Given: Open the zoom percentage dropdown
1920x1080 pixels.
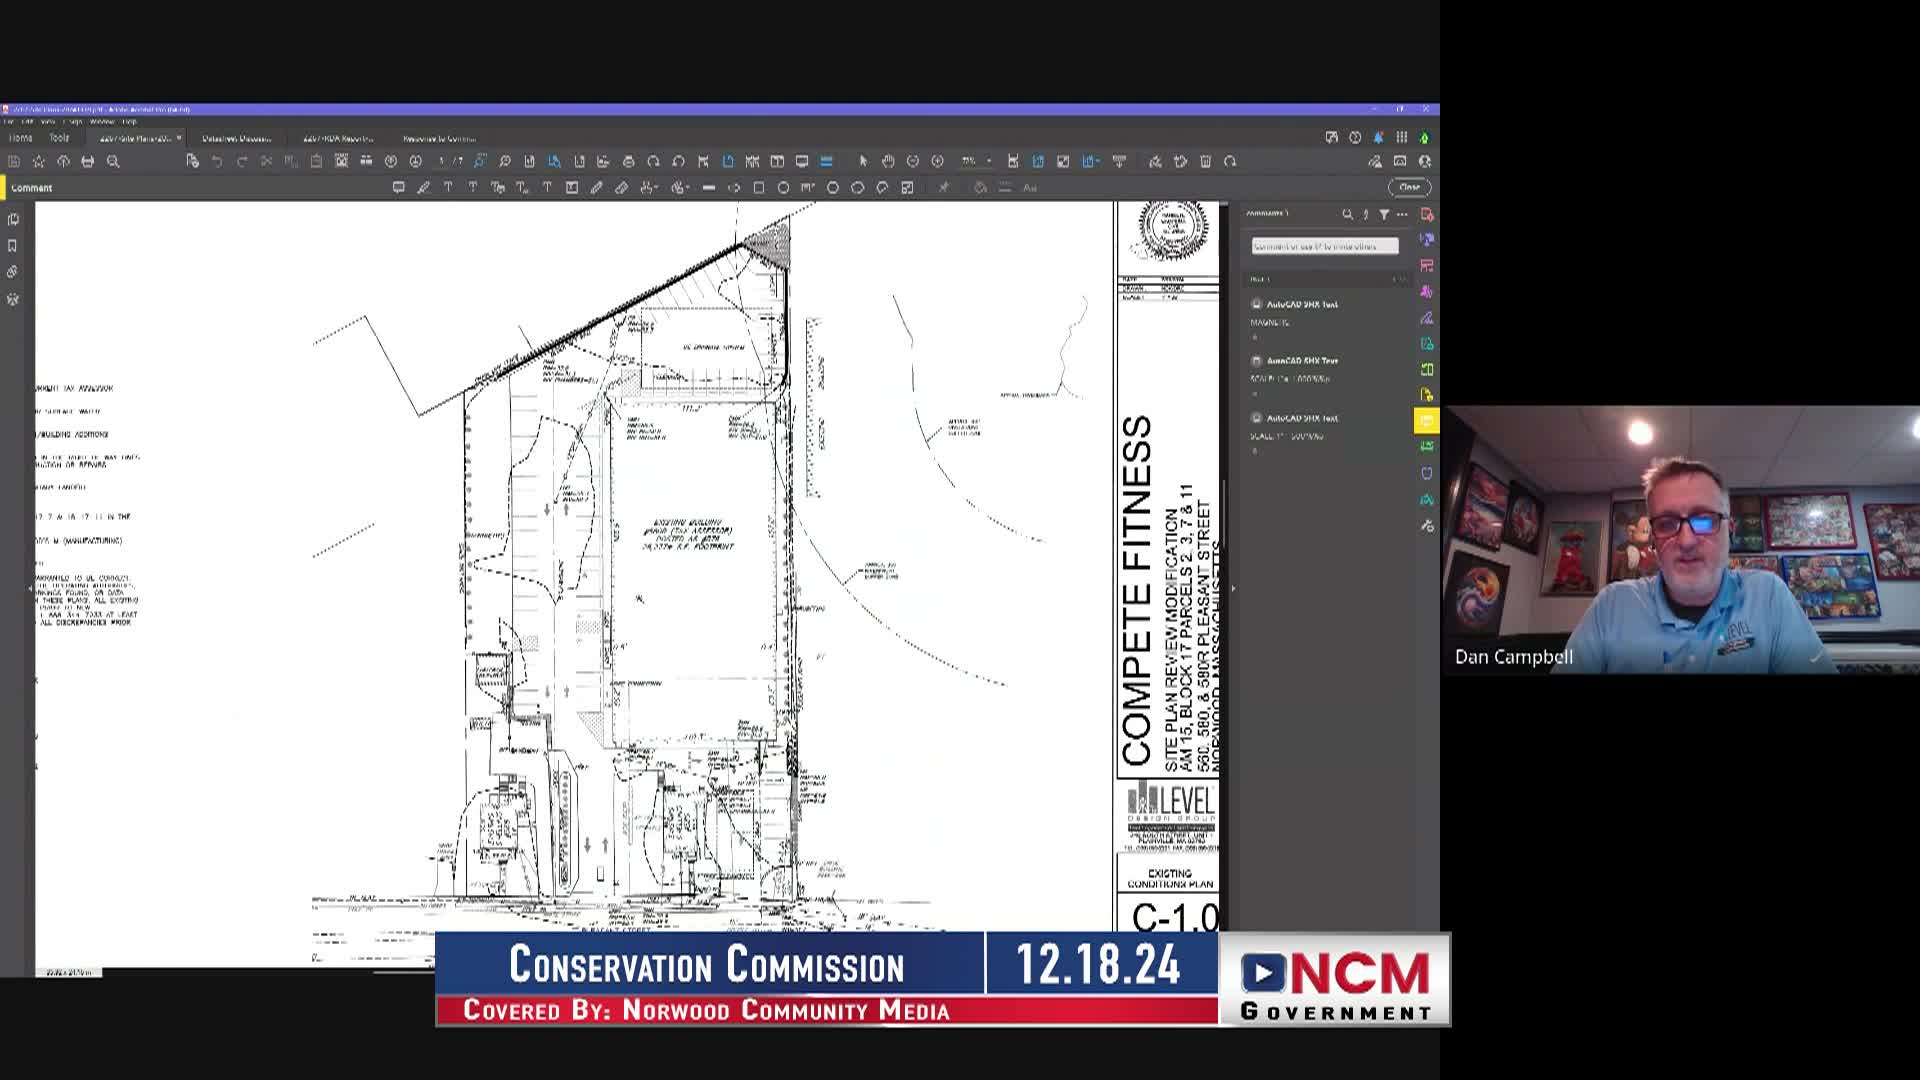Looking at the screenshot, I should tap(989, 161).
